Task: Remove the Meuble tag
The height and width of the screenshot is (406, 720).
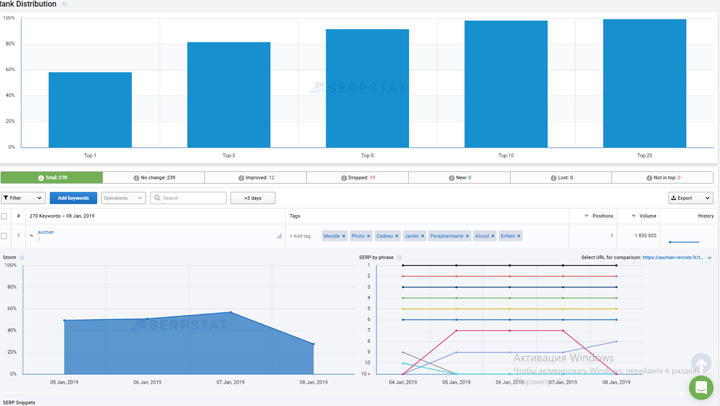Action: pos(343,236)
